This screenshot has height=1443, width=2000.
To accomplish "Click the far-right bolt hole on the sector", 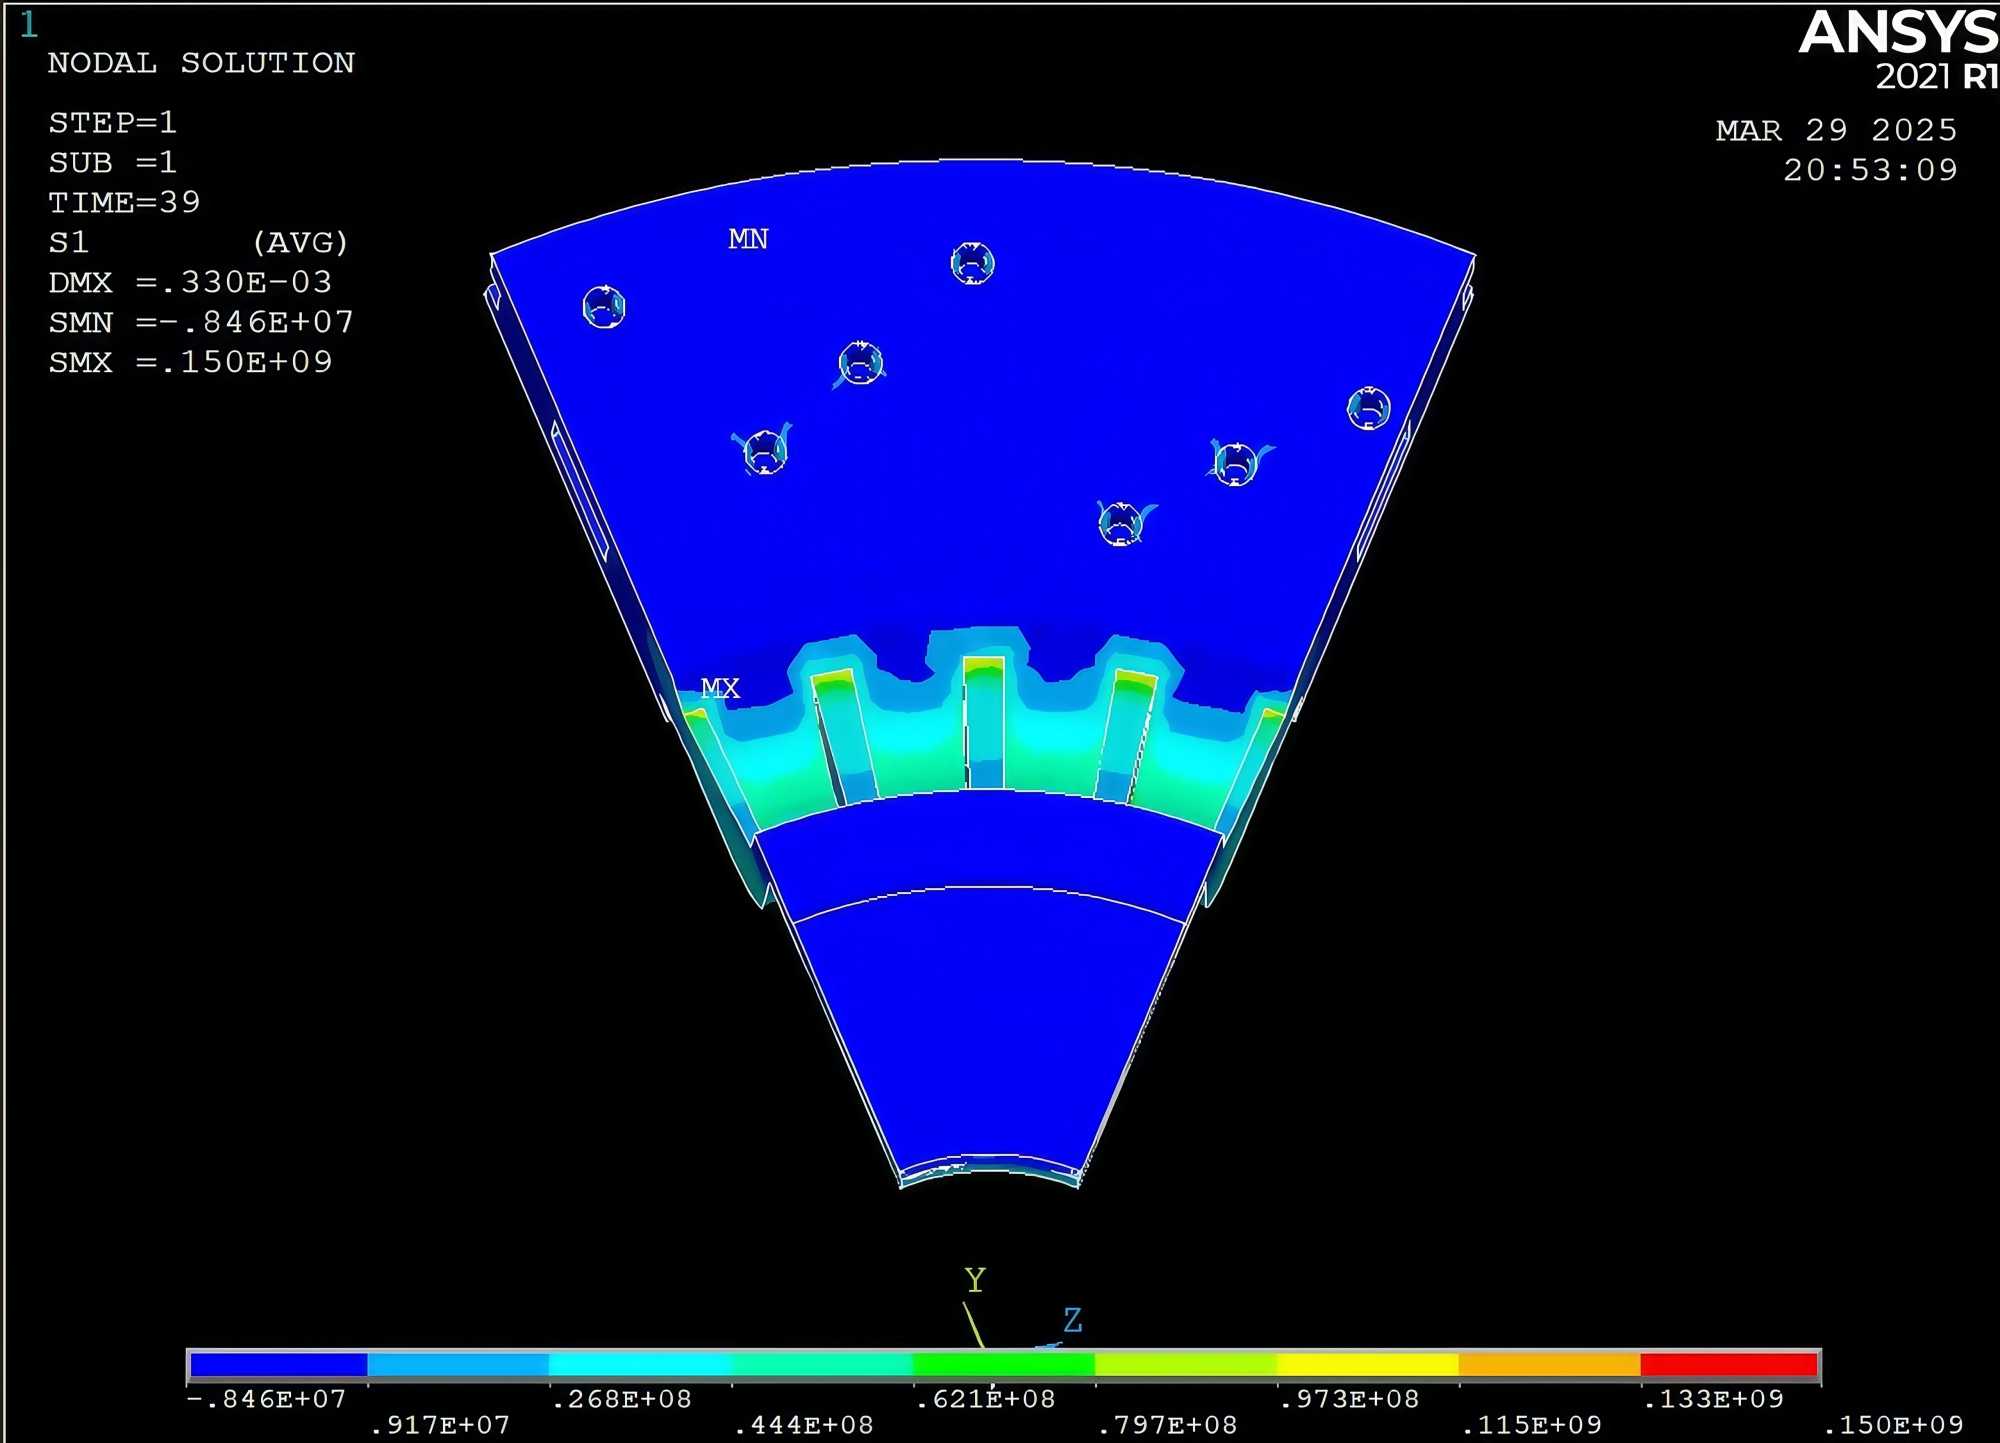I will [1368, 408].
